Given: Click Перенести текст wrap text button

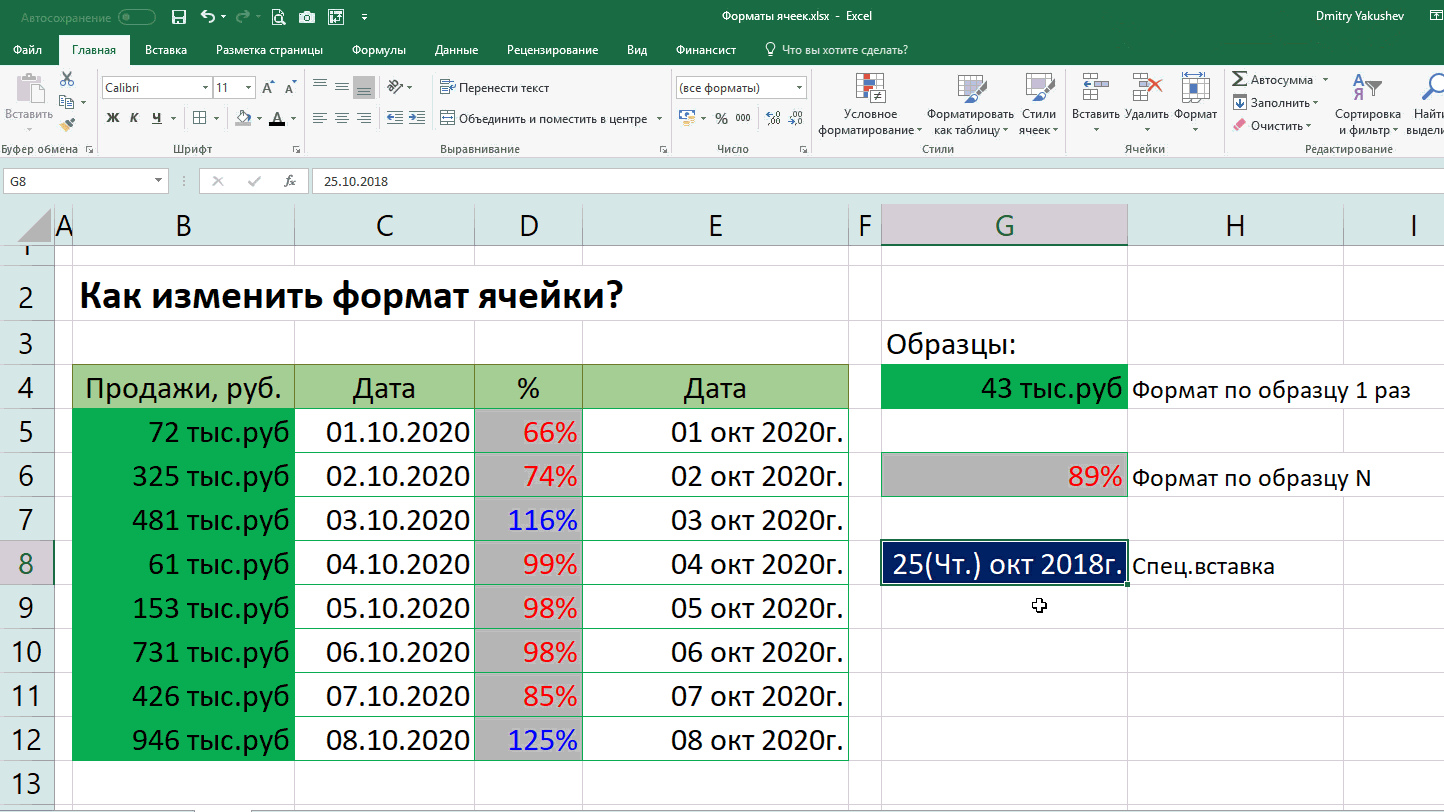Looking at the screenshot, I should coord(494,88).
